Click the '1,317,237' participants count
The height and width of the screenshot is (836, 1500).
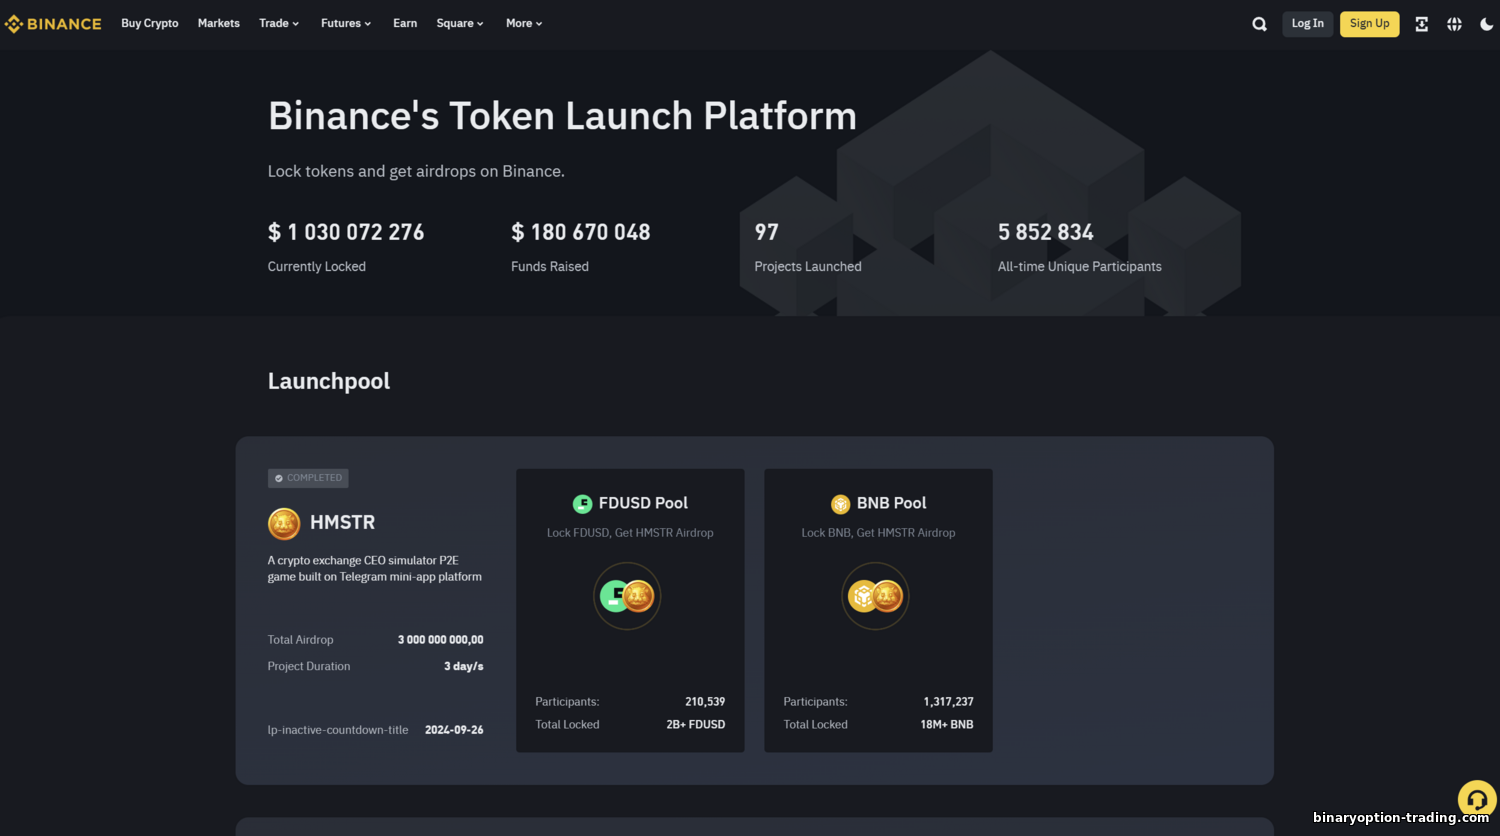[x=949, y=702]
